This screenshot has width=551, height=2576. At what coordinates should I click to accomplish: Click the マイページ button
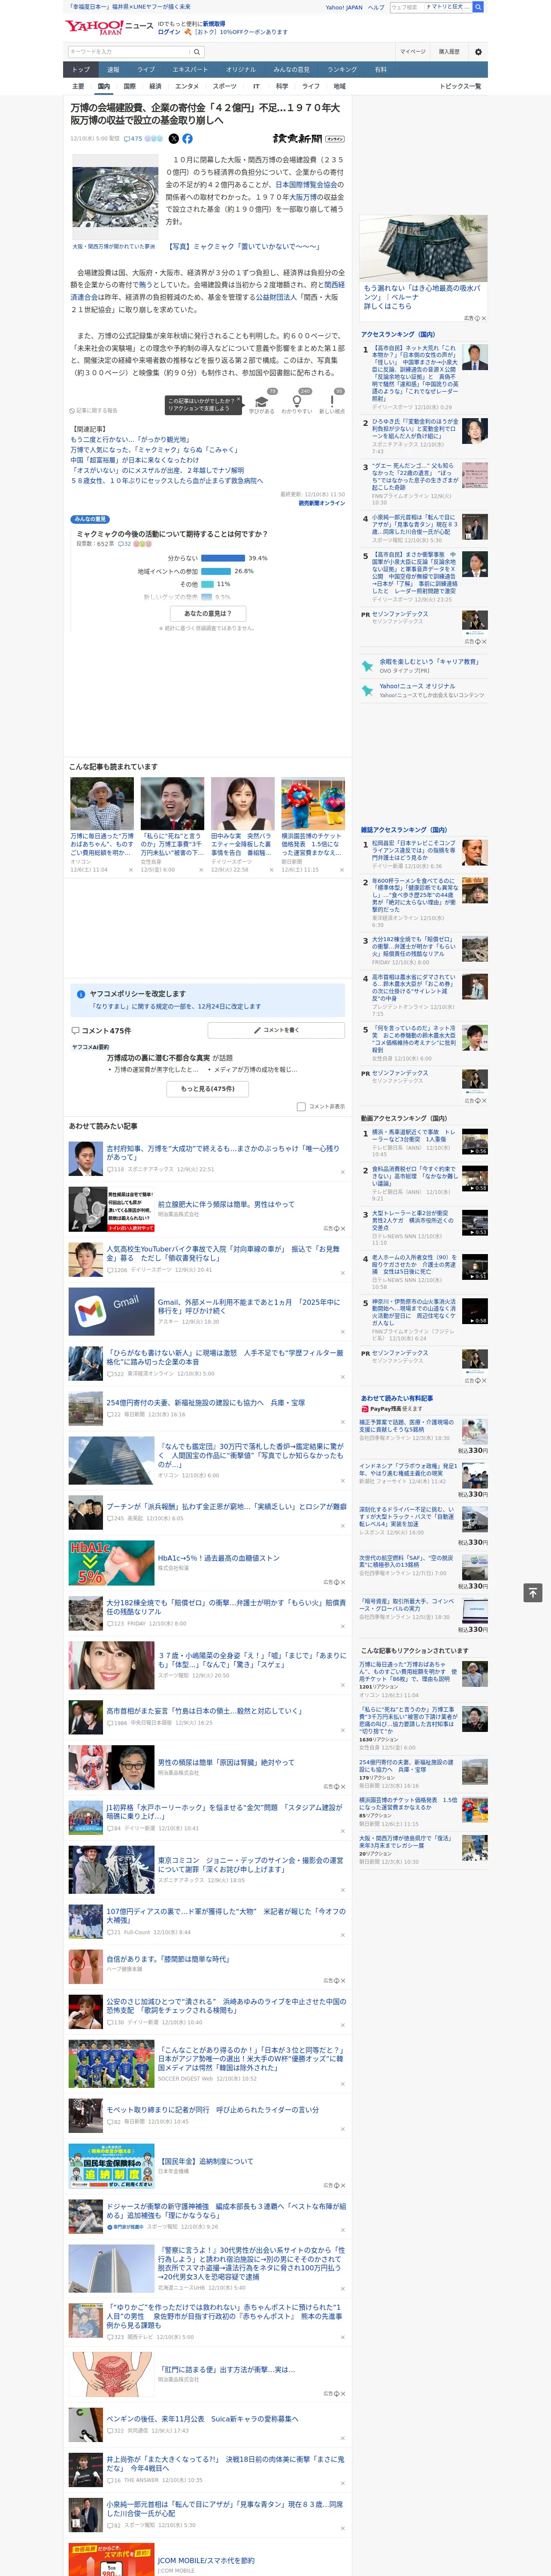413,52
